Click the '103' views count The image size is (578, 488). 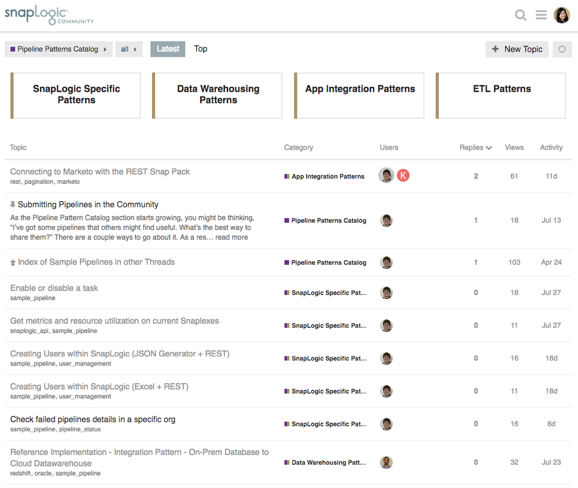[x=514, y=262]
